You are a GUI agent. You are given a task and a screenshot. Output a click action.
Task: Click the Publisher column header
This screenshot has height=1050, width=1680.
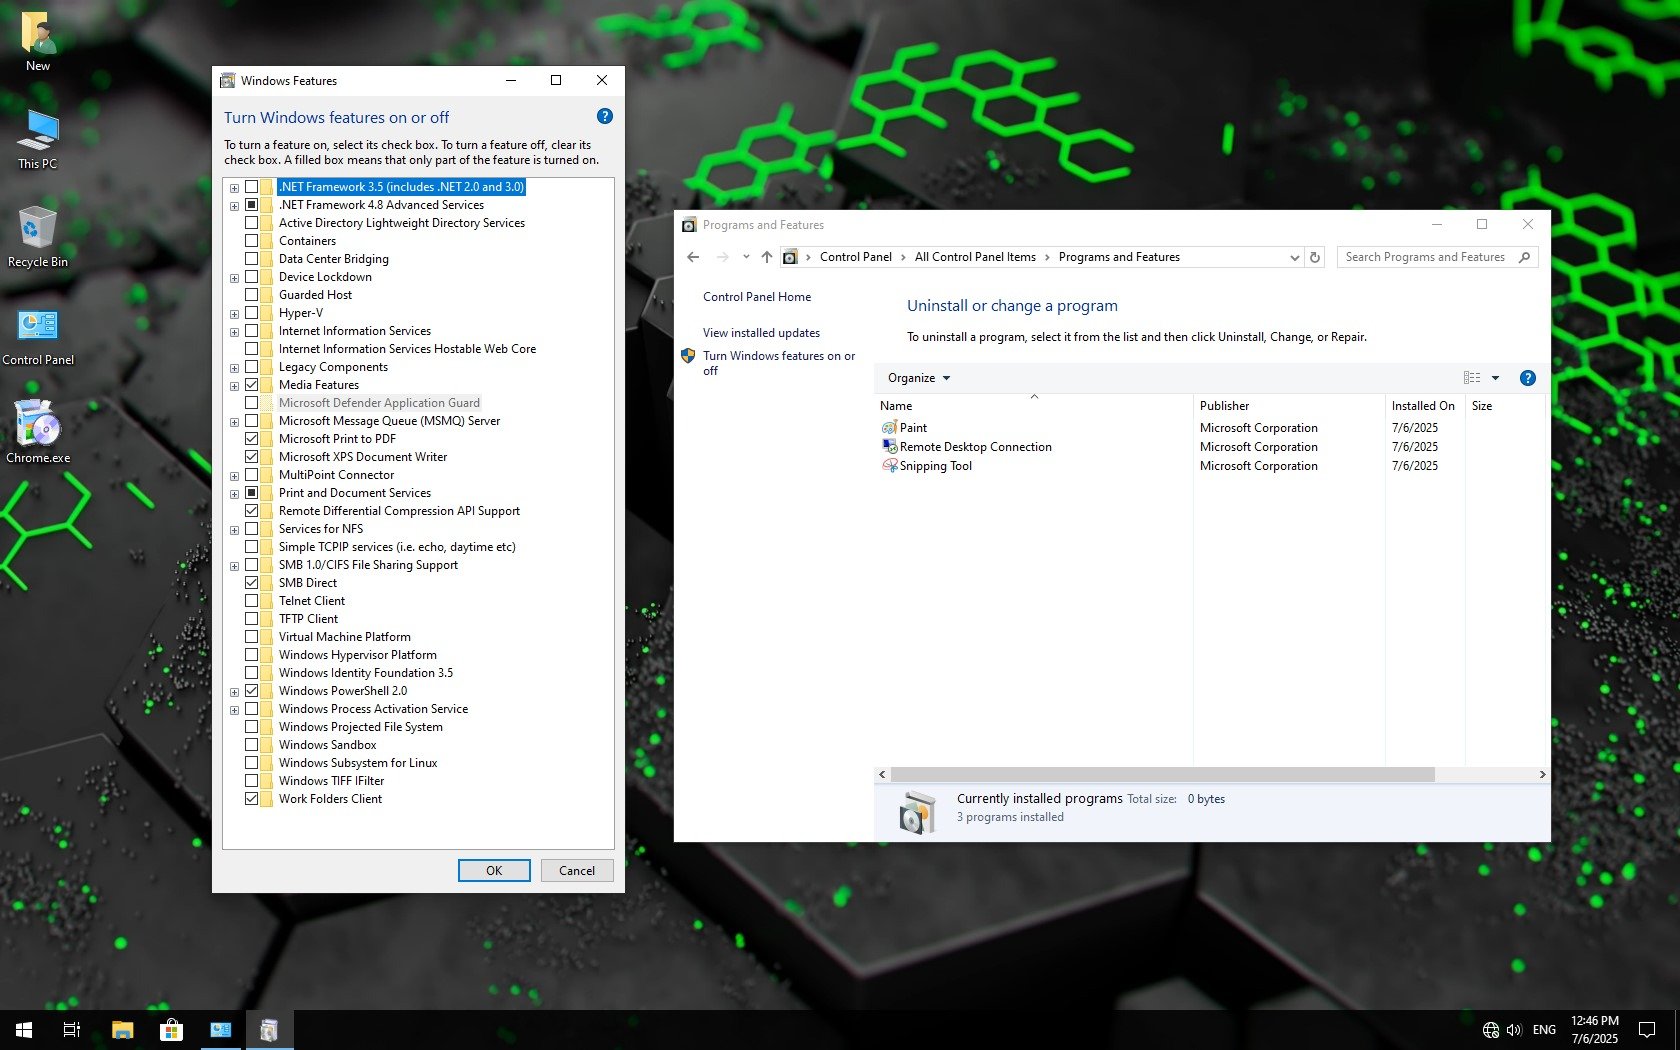[1225, 406]
